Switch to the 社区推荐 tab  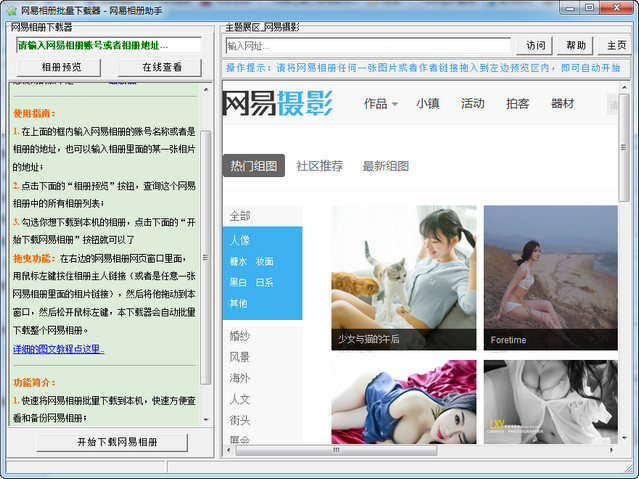coord(319,166)
